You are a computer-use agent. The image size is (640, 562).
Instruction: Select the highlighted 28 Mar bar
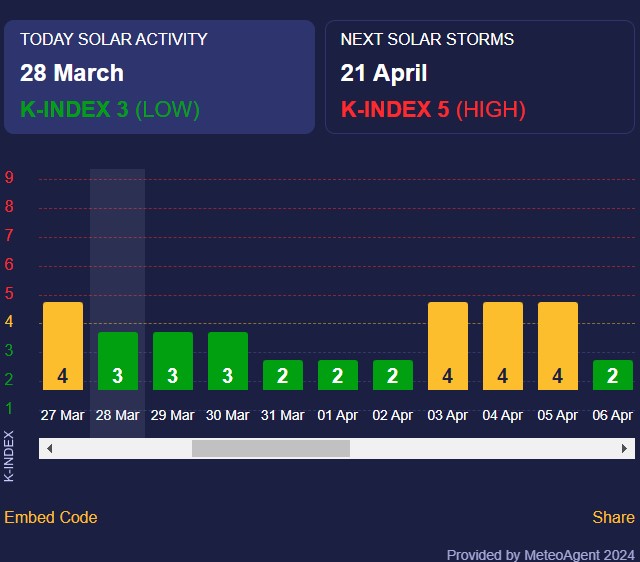click(118, 361)
